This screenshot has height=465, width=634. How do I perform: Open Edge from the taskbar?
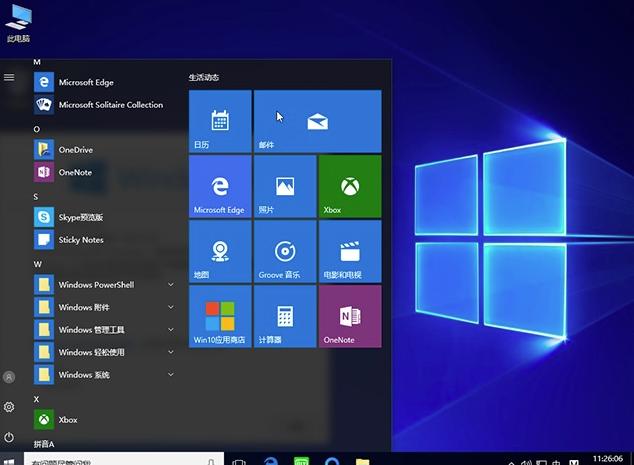point(270,461)
